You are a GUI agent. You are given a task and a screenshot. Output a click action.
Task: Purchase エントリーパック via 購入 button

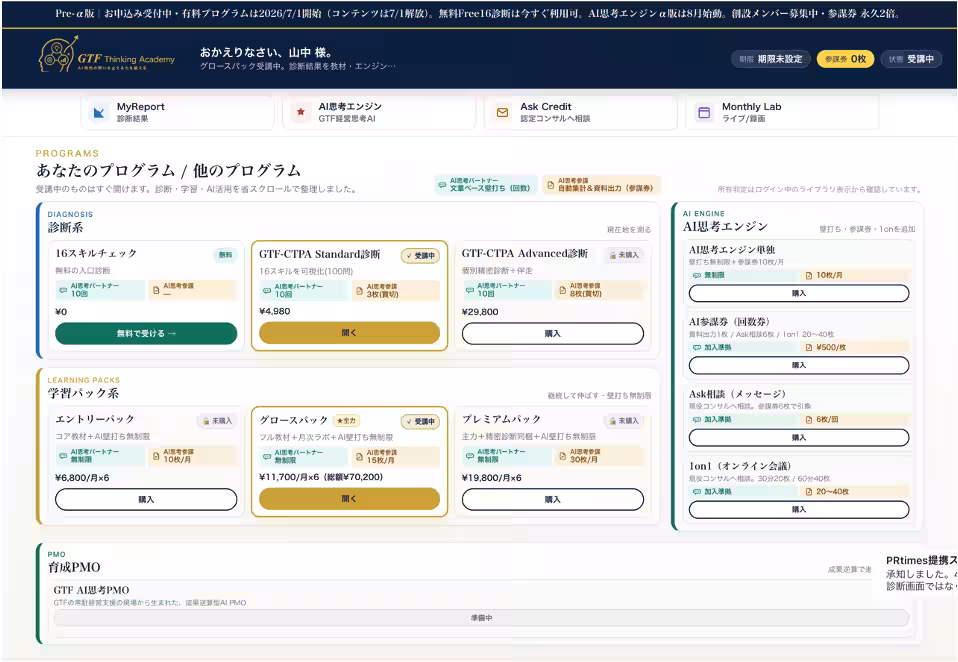pos(146,500)
